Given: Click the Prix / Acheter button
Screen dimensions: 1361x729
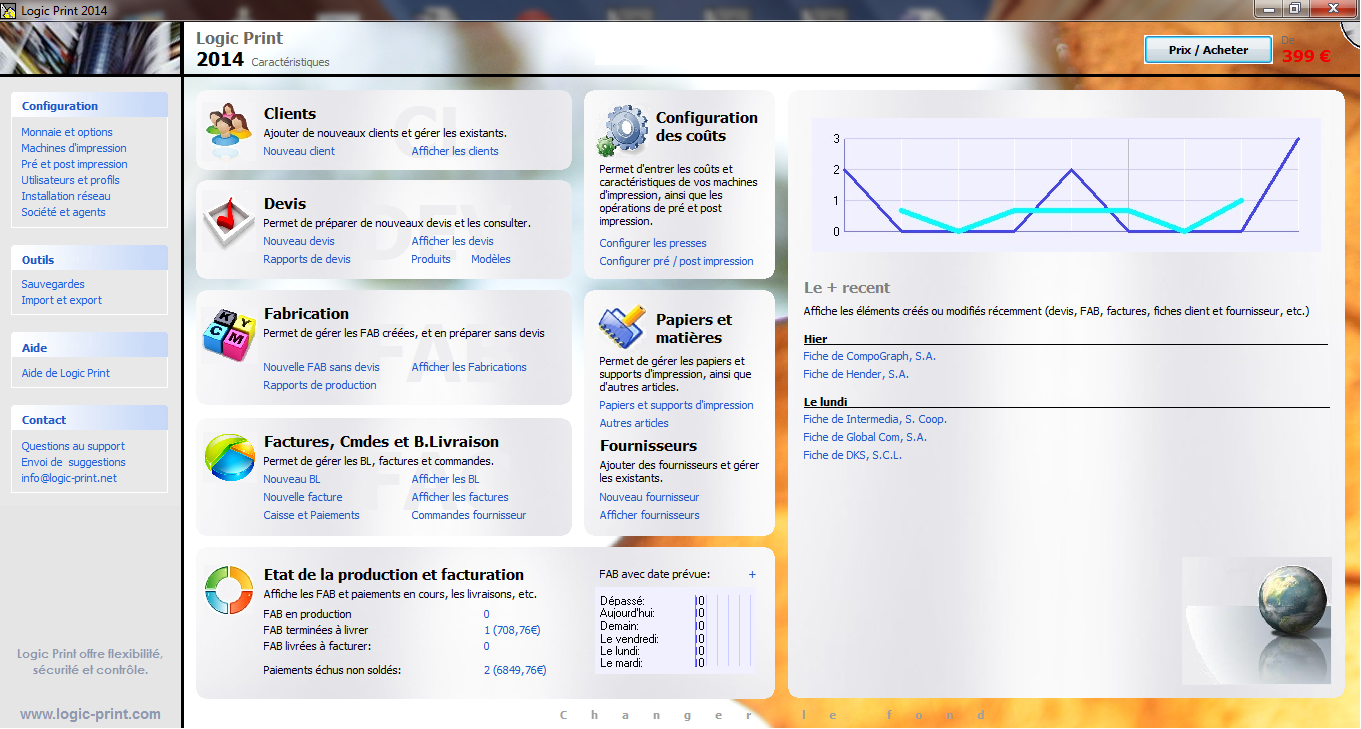Looking at the screenshot, I should click(x=1208, y=50).
